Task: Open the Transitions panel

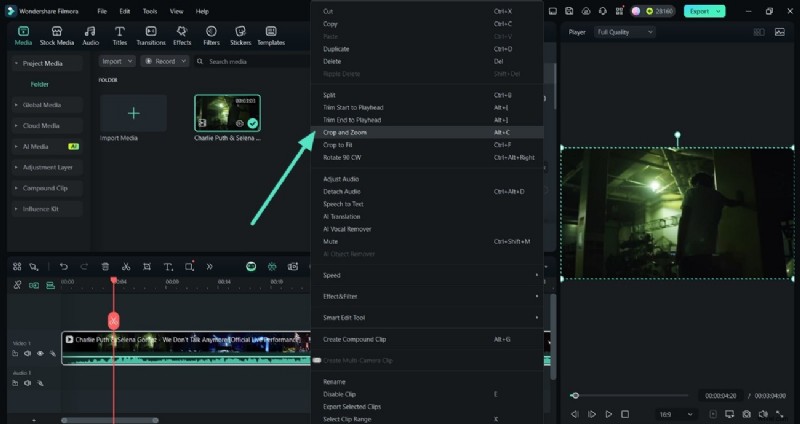Action: coord(151,35)
